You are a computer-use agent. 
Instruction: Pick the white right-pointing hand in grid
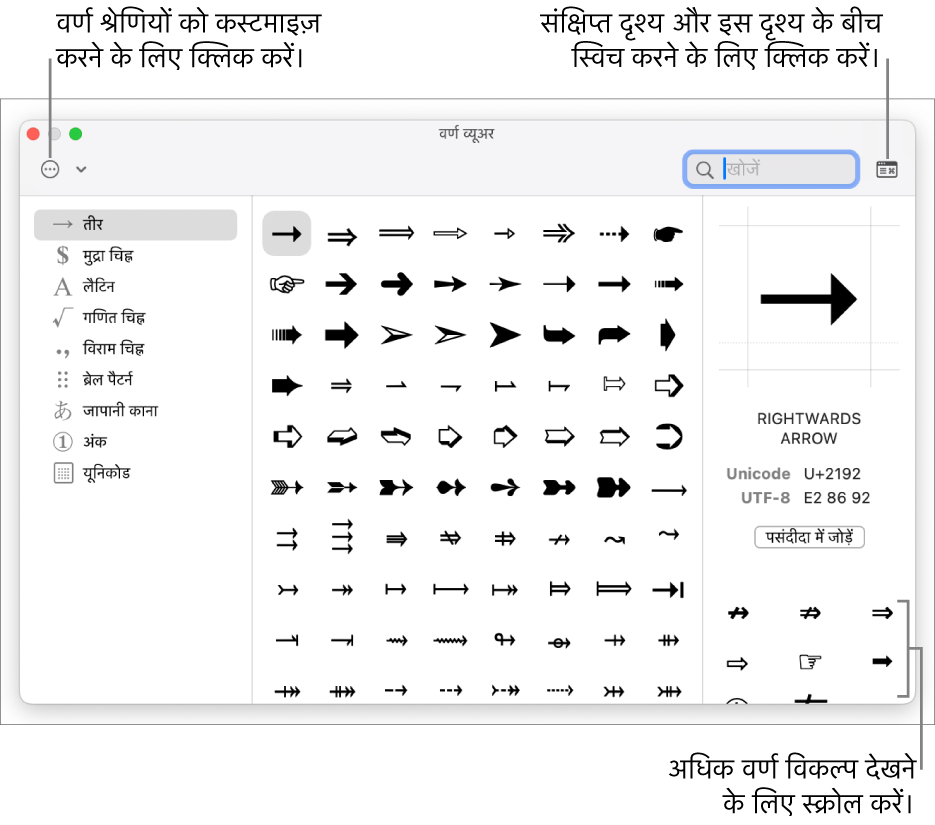coord(287,284)
